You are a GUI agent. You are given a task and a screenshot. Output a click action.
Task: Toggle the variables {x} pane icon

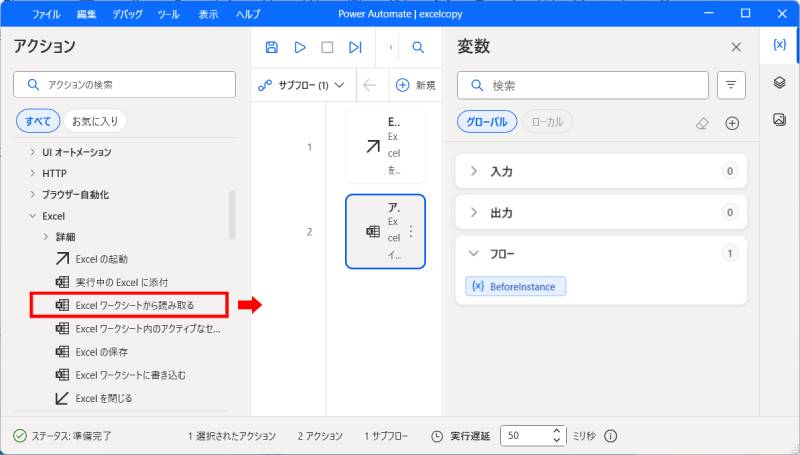[780, 45]
